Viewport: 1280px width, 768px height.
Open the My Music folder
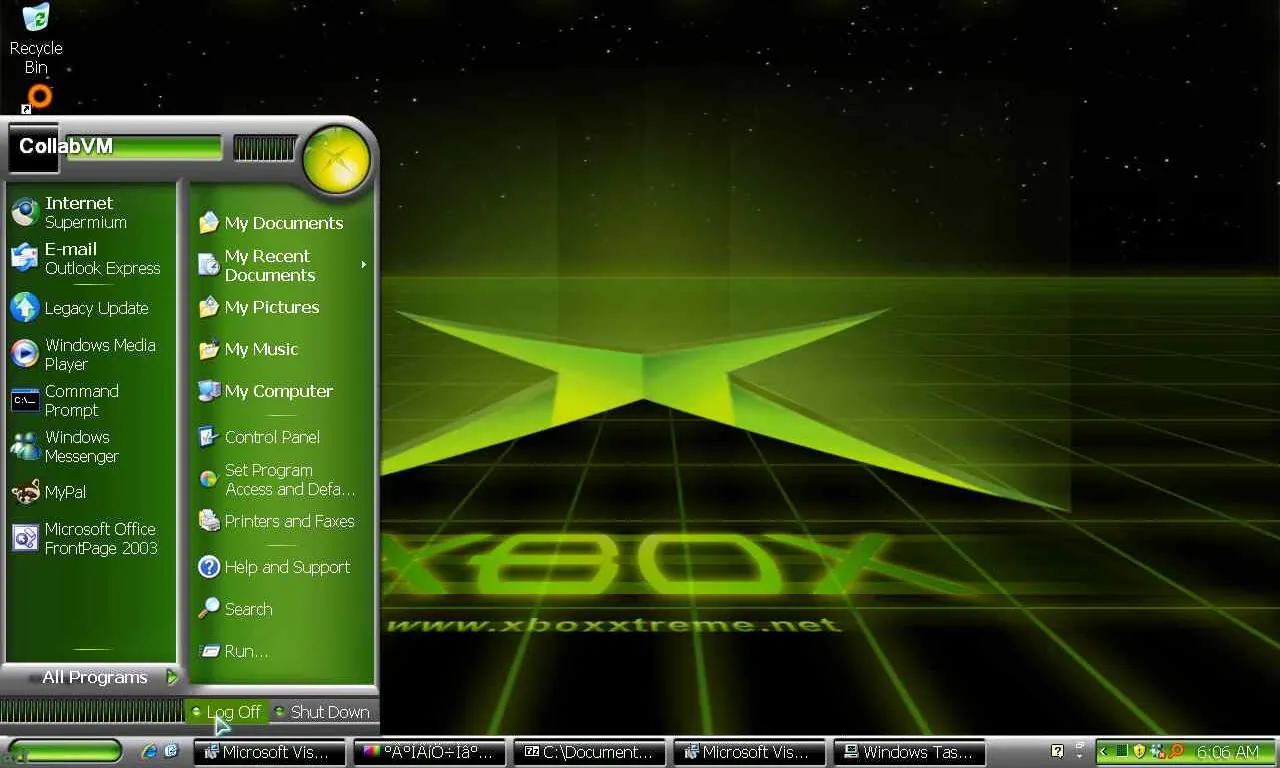[282, 349]
